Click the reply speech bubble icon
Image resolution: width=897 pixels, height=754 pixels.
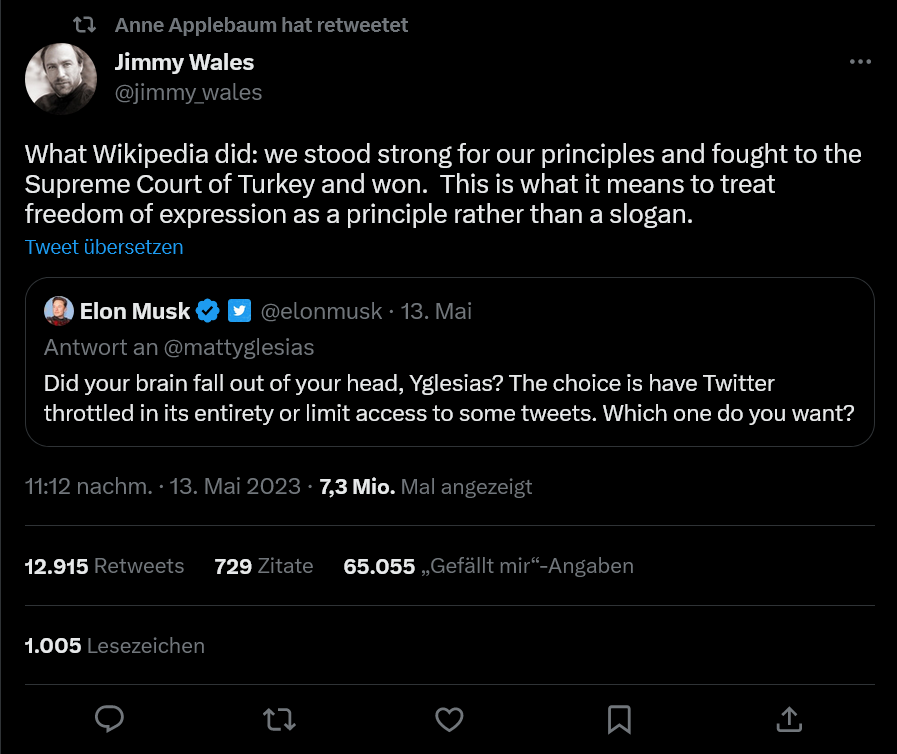[109, 718]
